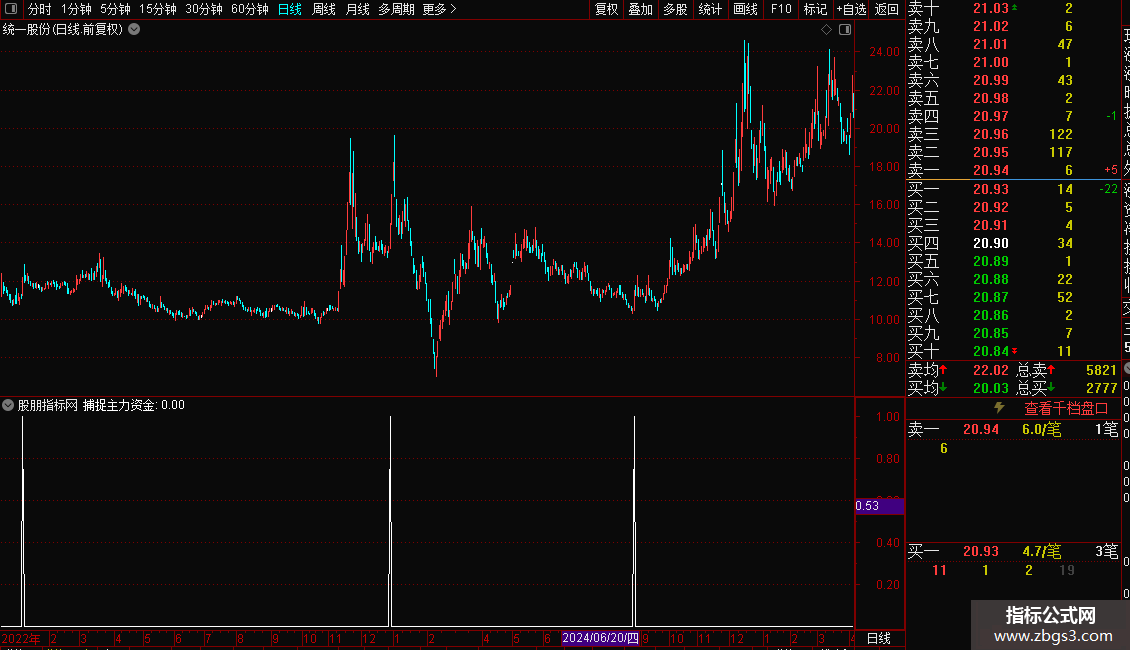Open F10 company information
Viewport: 1130px width, 650px height.
[780, 9]
